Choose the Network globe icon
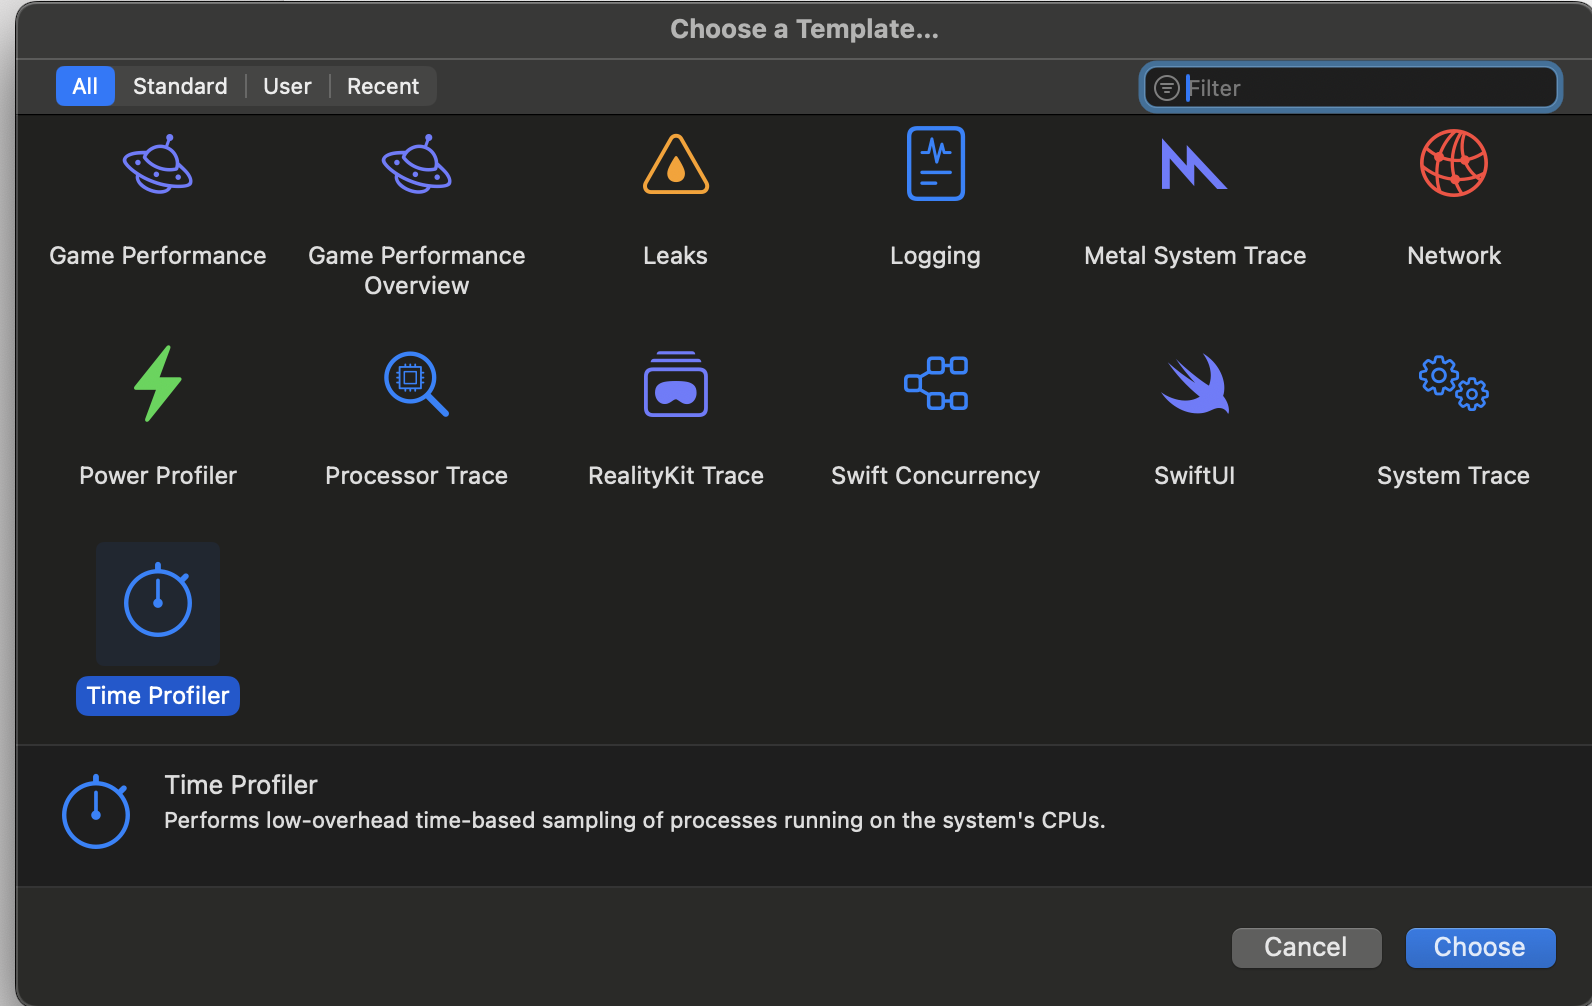1592x1006 pixels. (1454, 163)
